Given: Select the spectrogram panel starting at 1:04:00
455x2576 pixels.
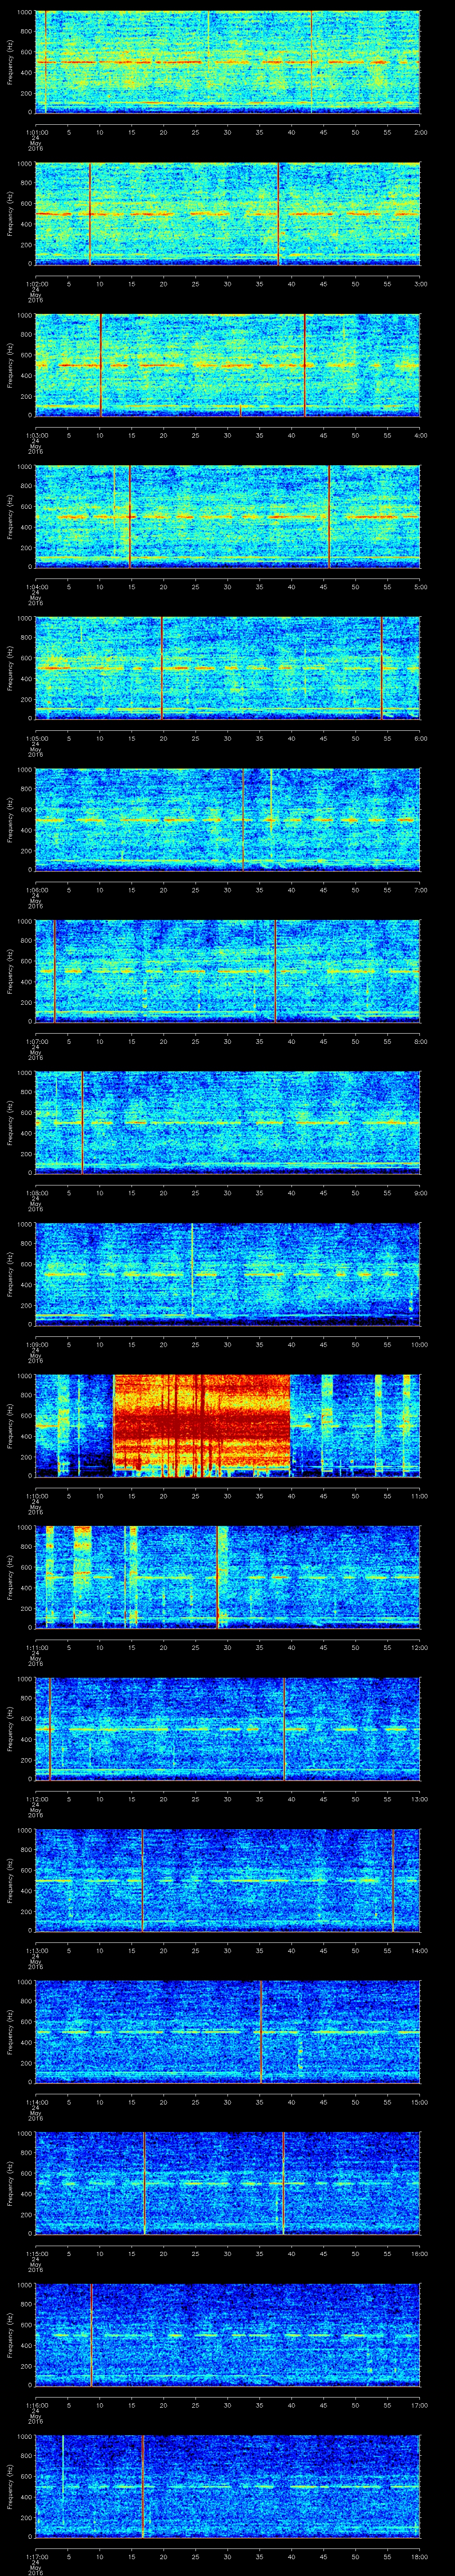Looking at the screenshot, I should pyautogui.click(x=228, y=517).
